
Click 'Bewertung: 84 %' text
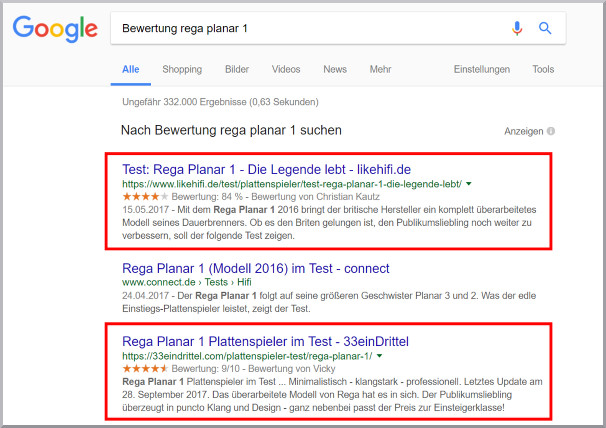pos(207,197)
